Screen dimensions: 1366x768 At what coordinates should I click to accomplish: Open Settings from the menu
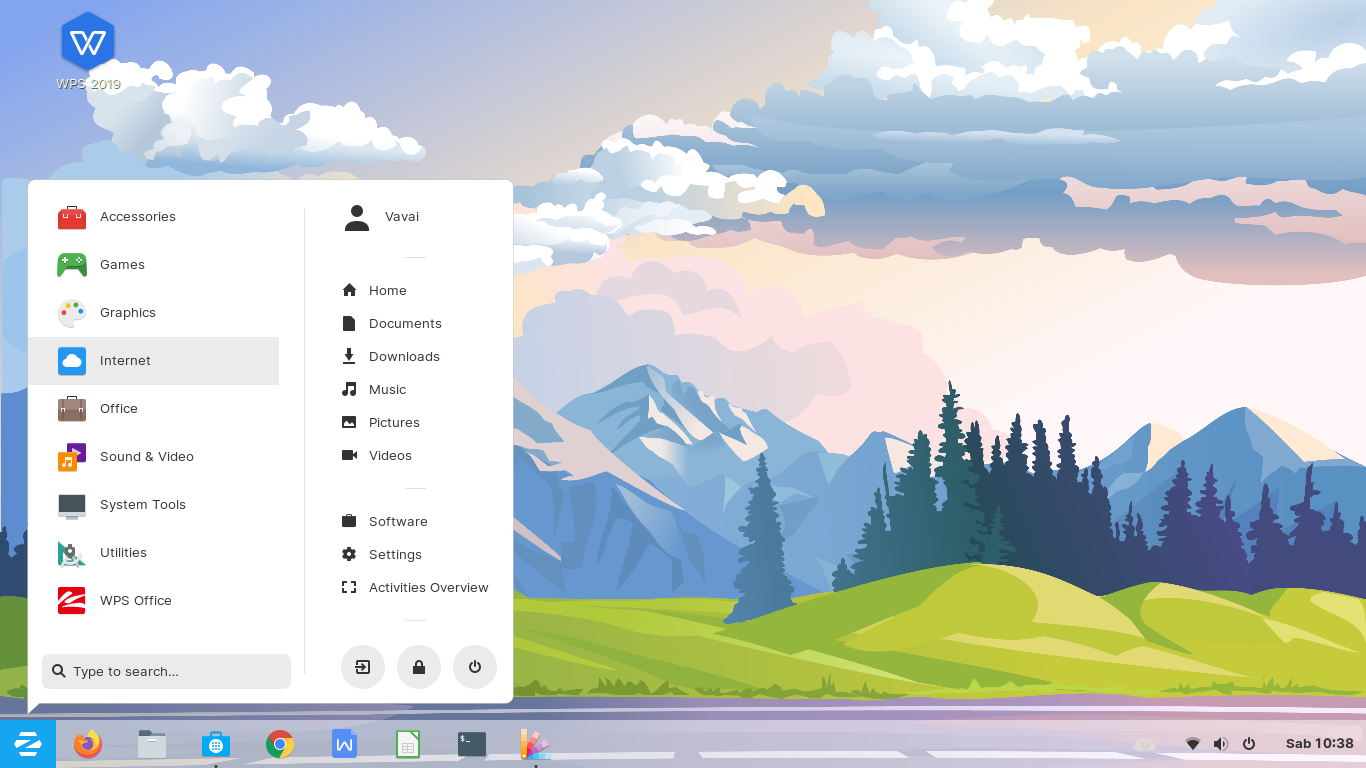click(395, 554)
